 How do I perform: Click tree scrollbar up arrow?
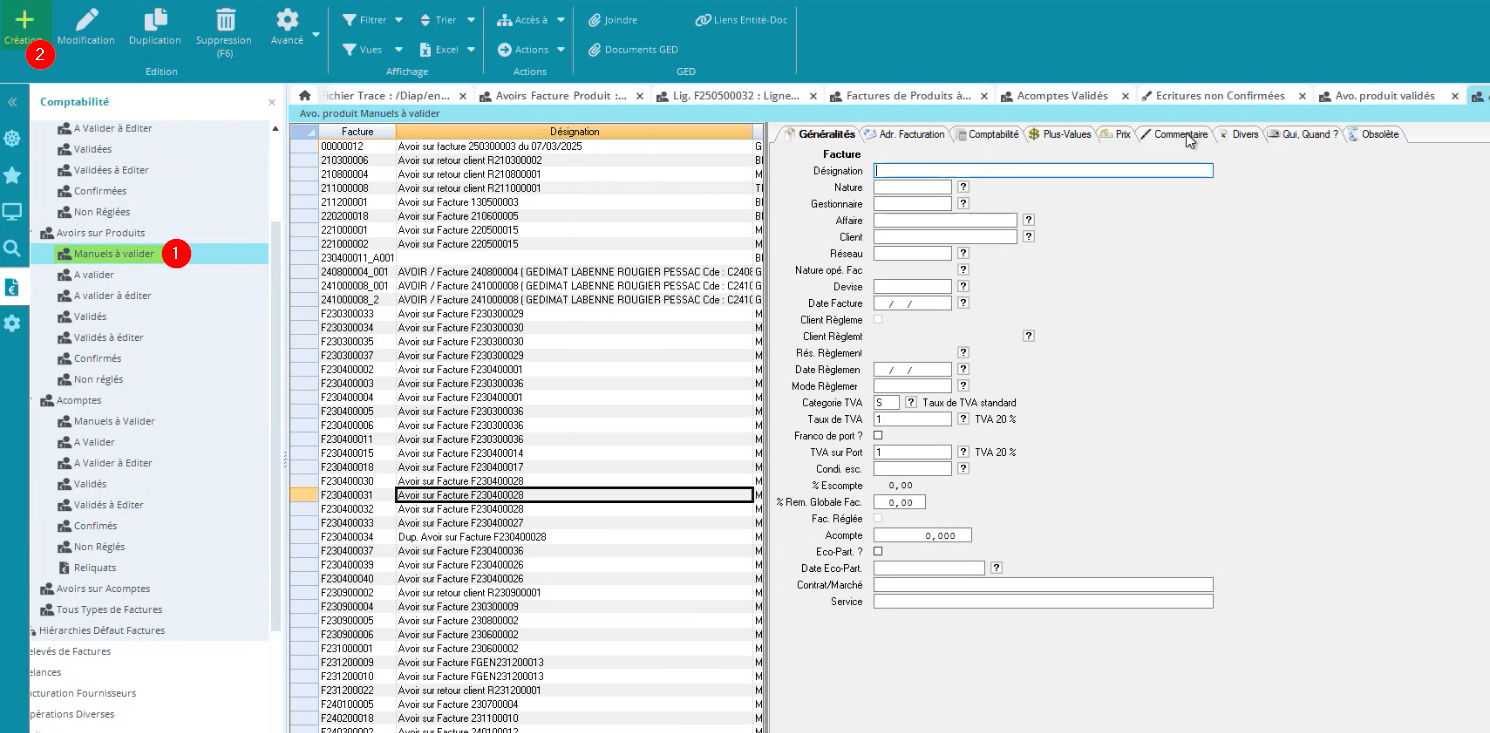point(276,129)
